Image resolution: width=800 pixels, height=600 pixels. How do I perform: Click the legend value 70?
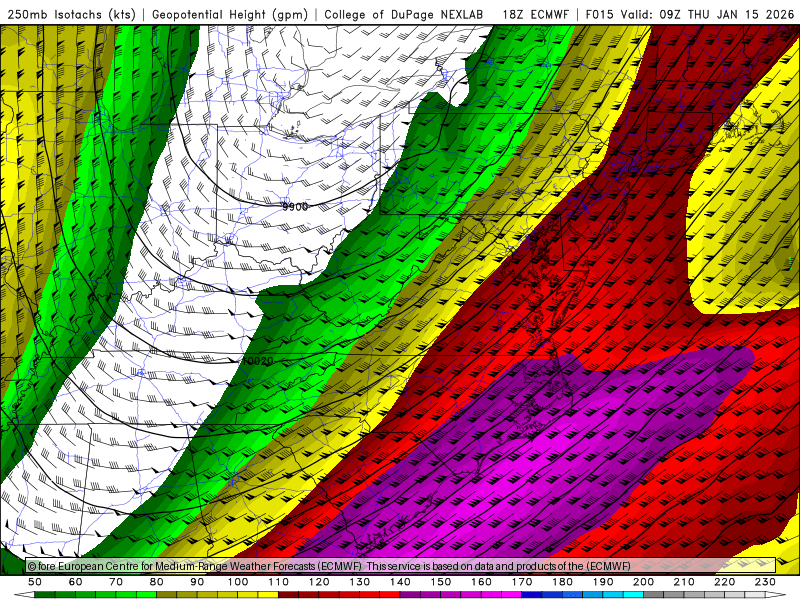pos(116,582)
